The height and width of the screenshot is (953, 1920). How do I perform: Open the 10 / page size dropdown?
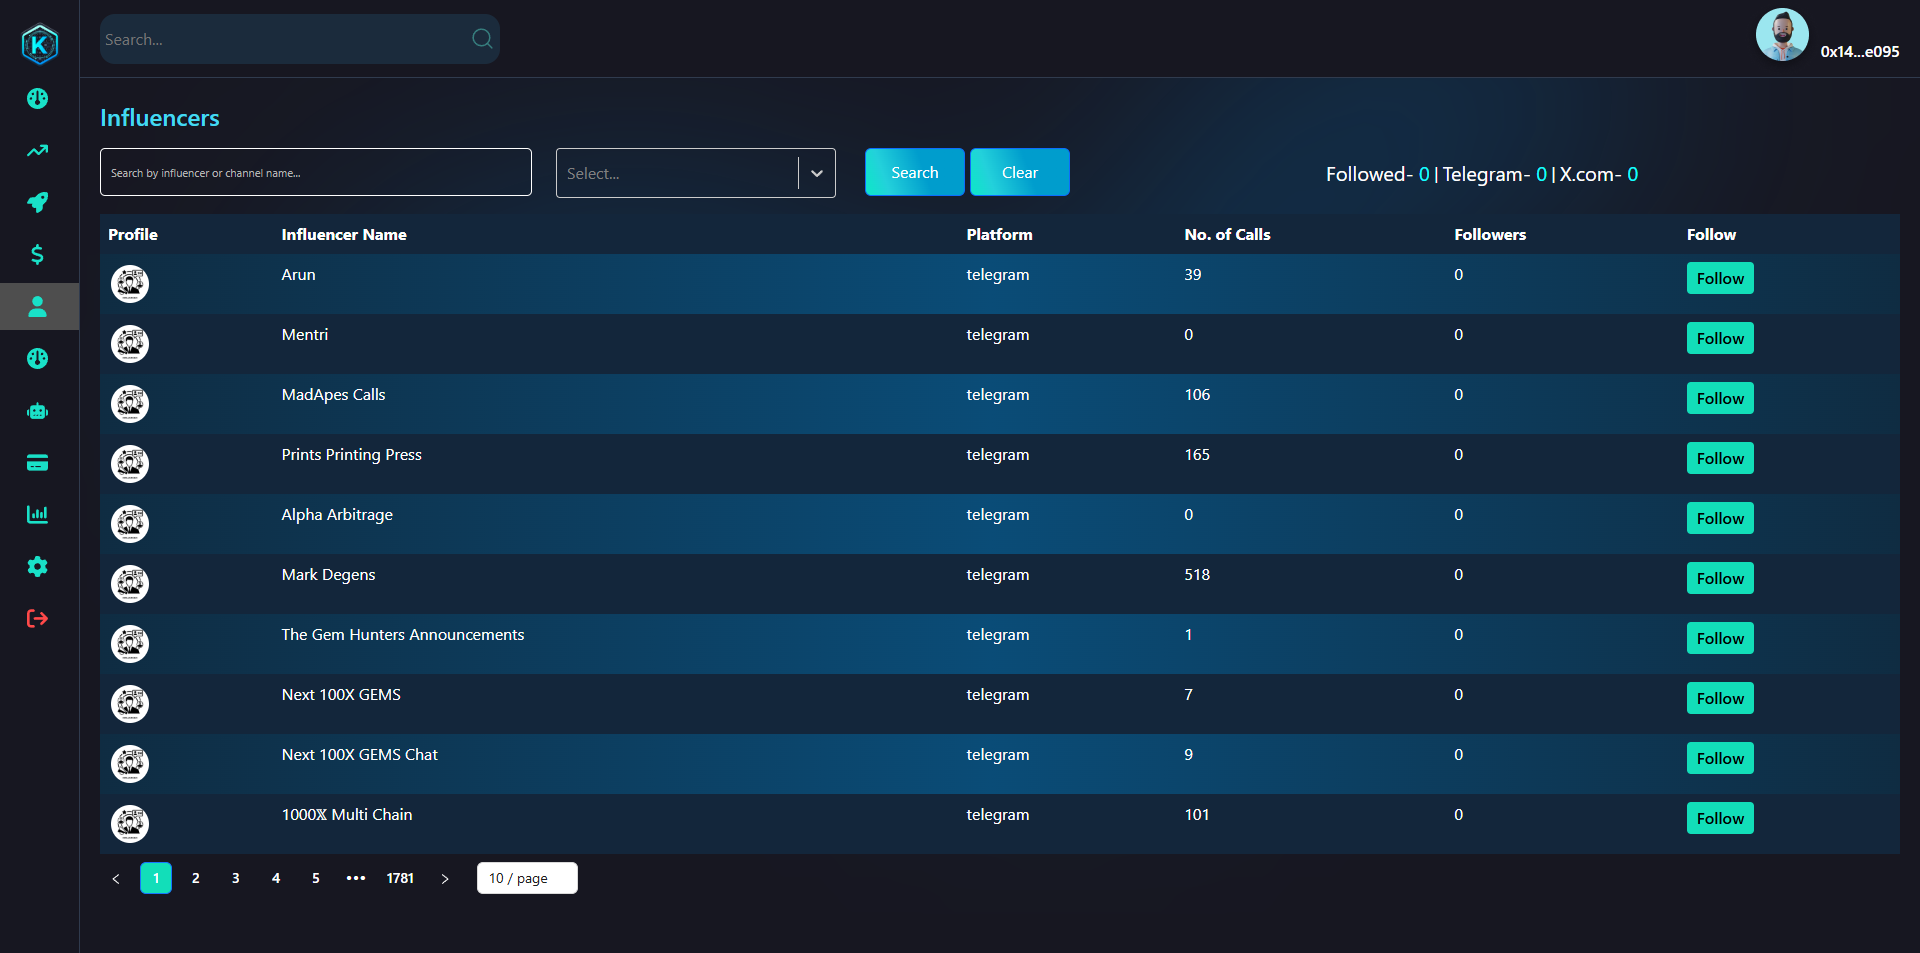pos(527,878)
